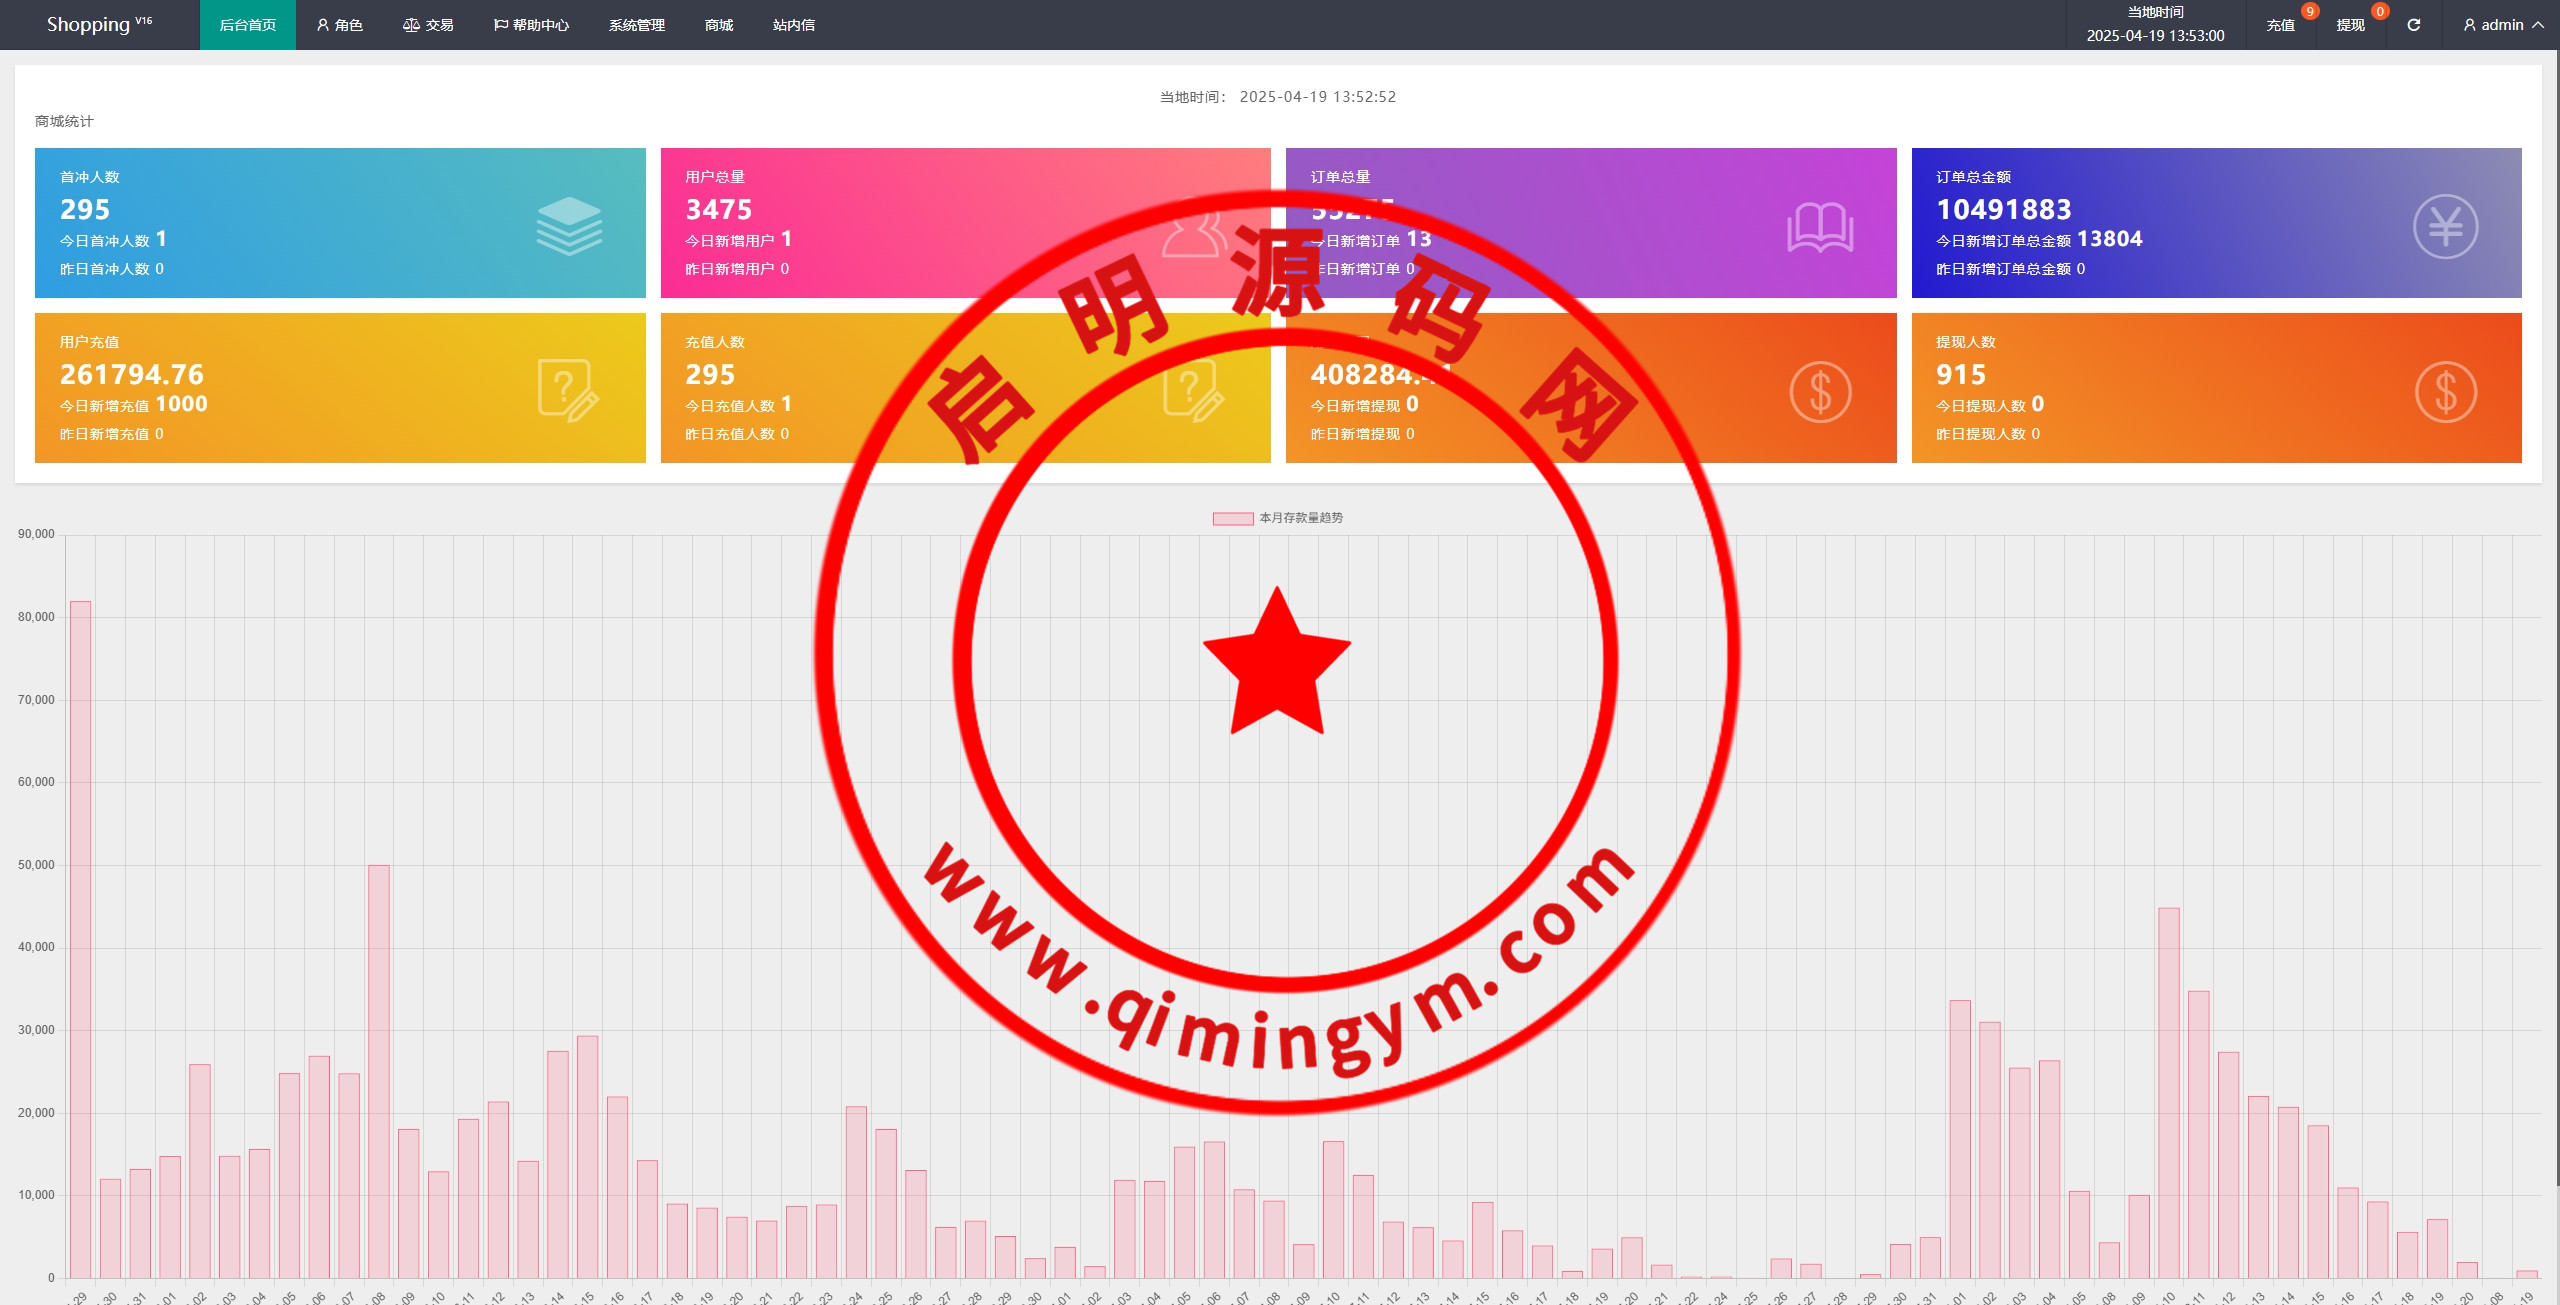The image size is (2560, 1305).
Task: Click the tallest bar in the chart
Action: pyautogui.click(x=80, y=938)
